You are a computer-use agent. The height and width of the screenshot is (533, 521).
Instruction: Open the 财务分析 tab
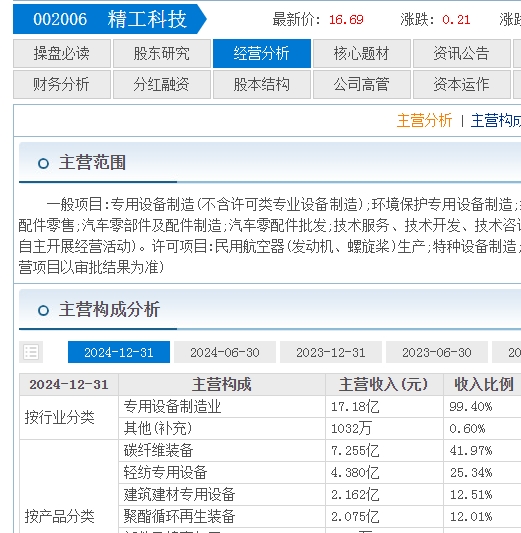[x=62, y=84]
